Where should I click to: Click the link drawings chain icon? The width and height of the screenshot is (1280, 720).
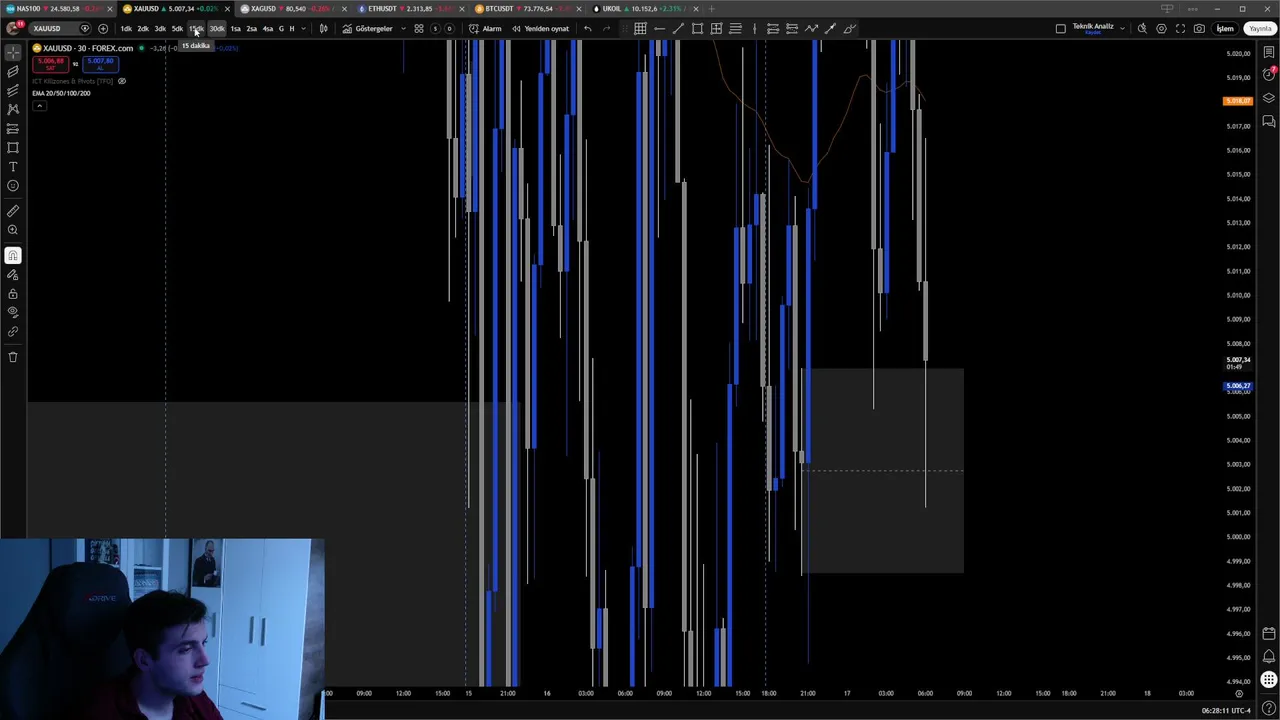click(x=13, y=332)
